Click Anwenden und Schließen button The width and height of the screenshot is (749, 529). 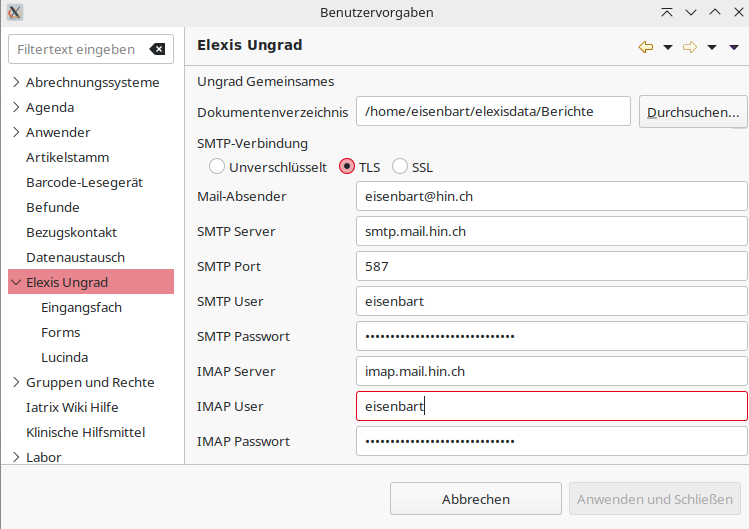point(654,499)
